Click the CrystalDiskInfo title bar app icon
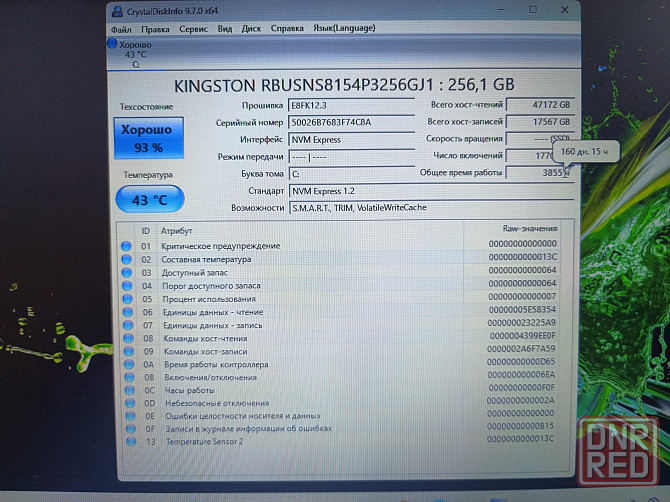The width and height of the screenshot is (670, 502). [x=117, y=11]
